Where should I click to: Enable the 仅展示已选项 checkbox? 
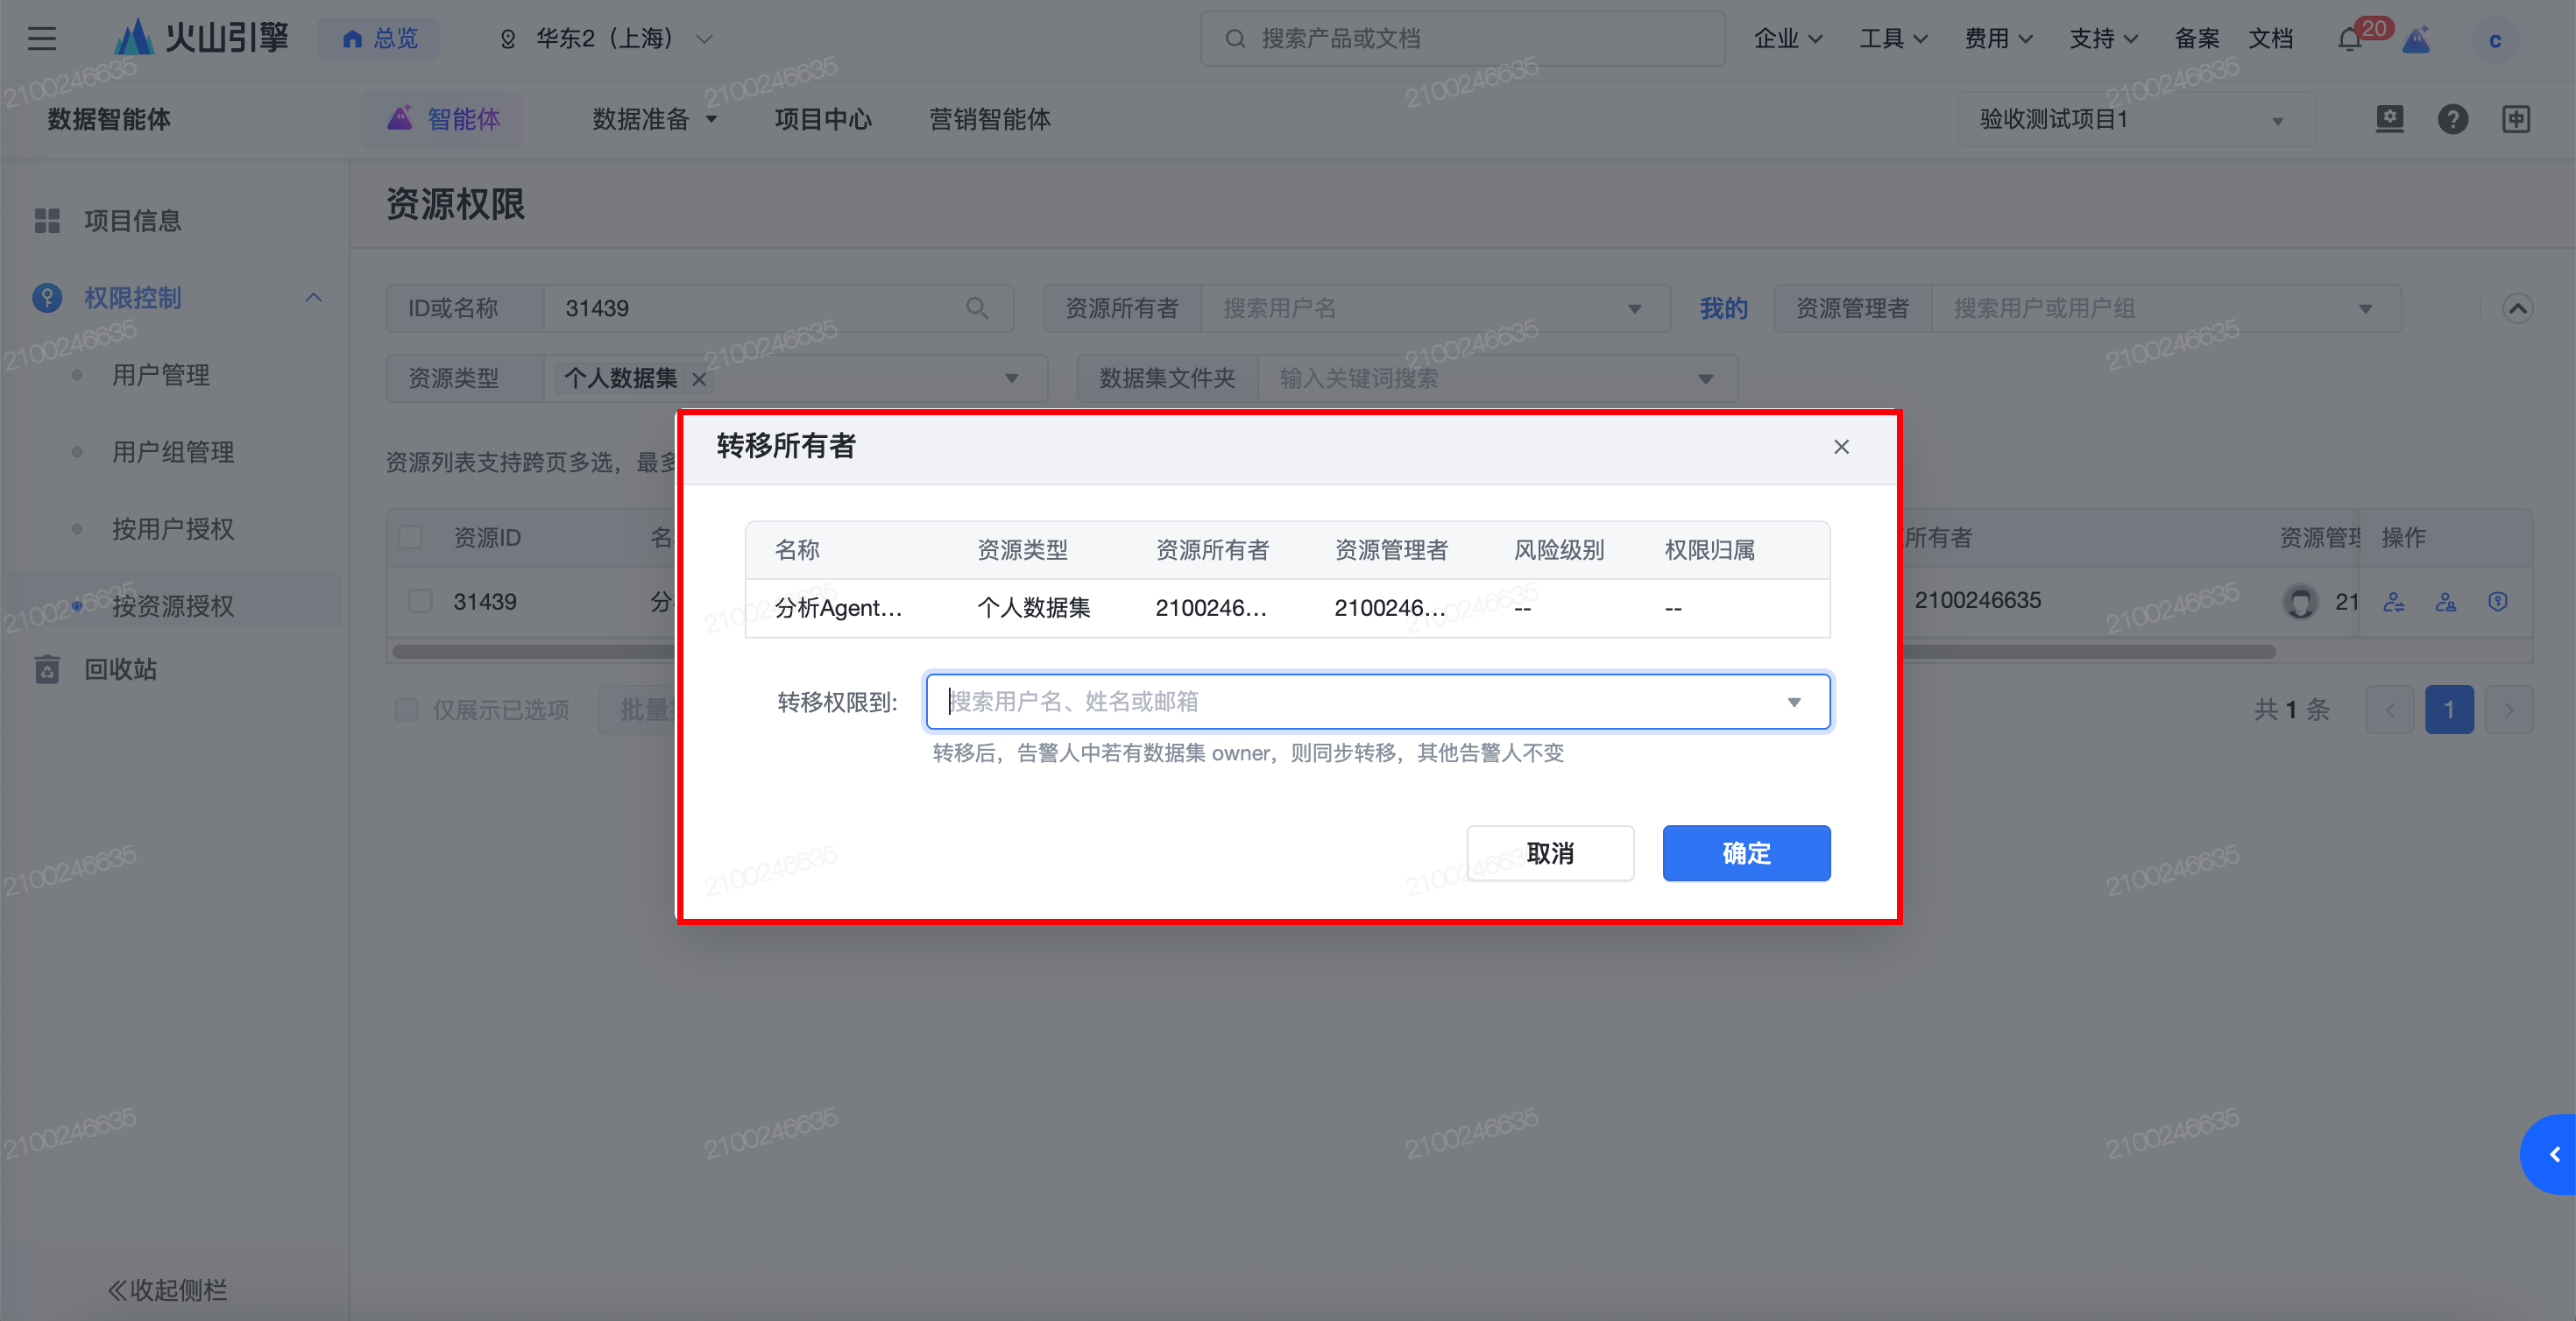[406, 710]
